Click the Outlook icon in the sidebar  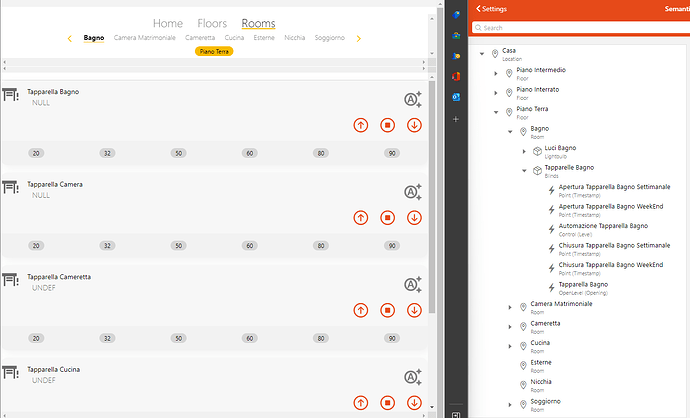click(x=455, y=96)
